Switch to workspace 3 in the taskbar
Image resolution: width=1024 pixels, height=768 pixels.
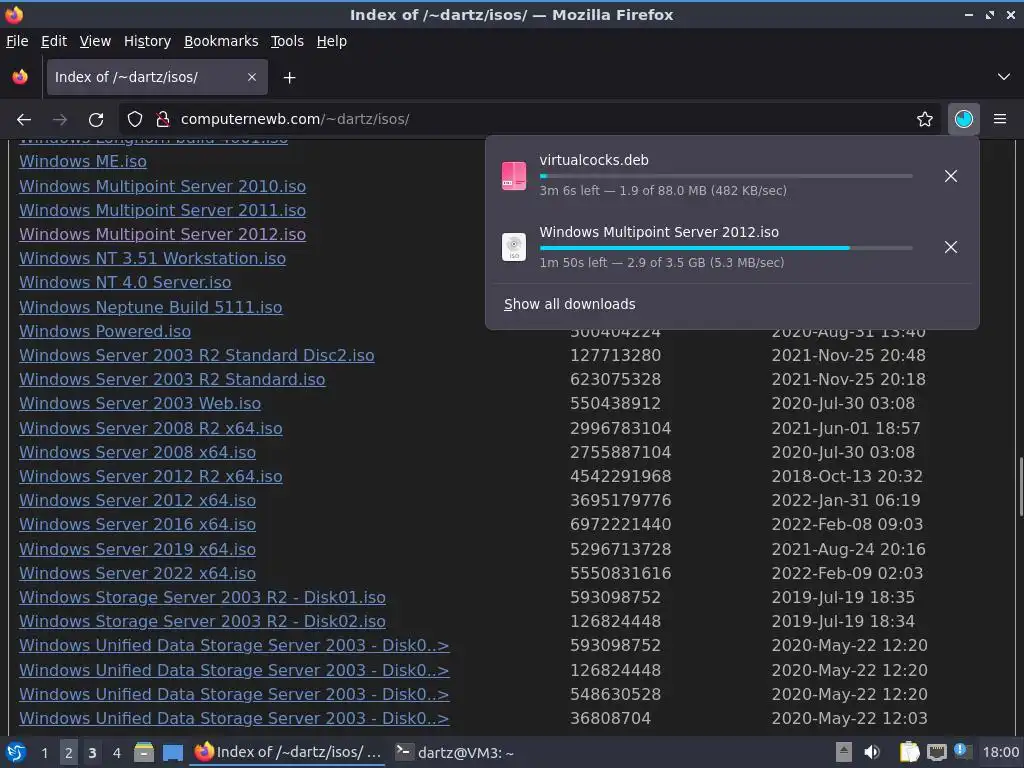[92, 753]
